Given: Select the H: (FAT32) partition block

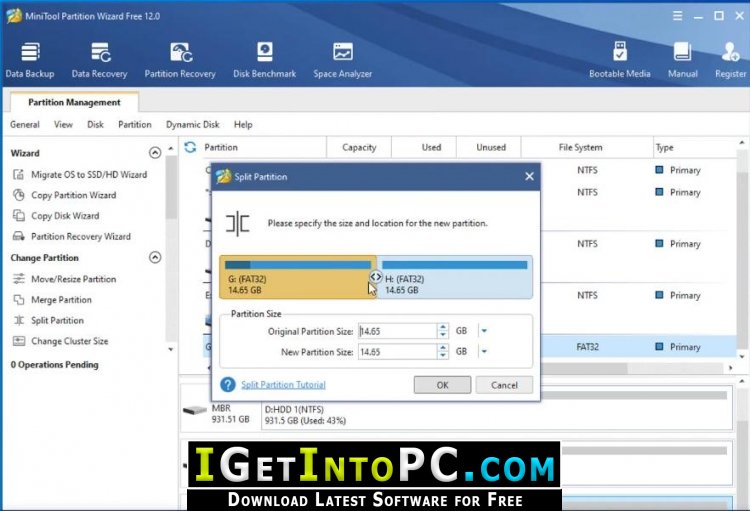Looking at the screenshot, I should [x=455, y=277].
